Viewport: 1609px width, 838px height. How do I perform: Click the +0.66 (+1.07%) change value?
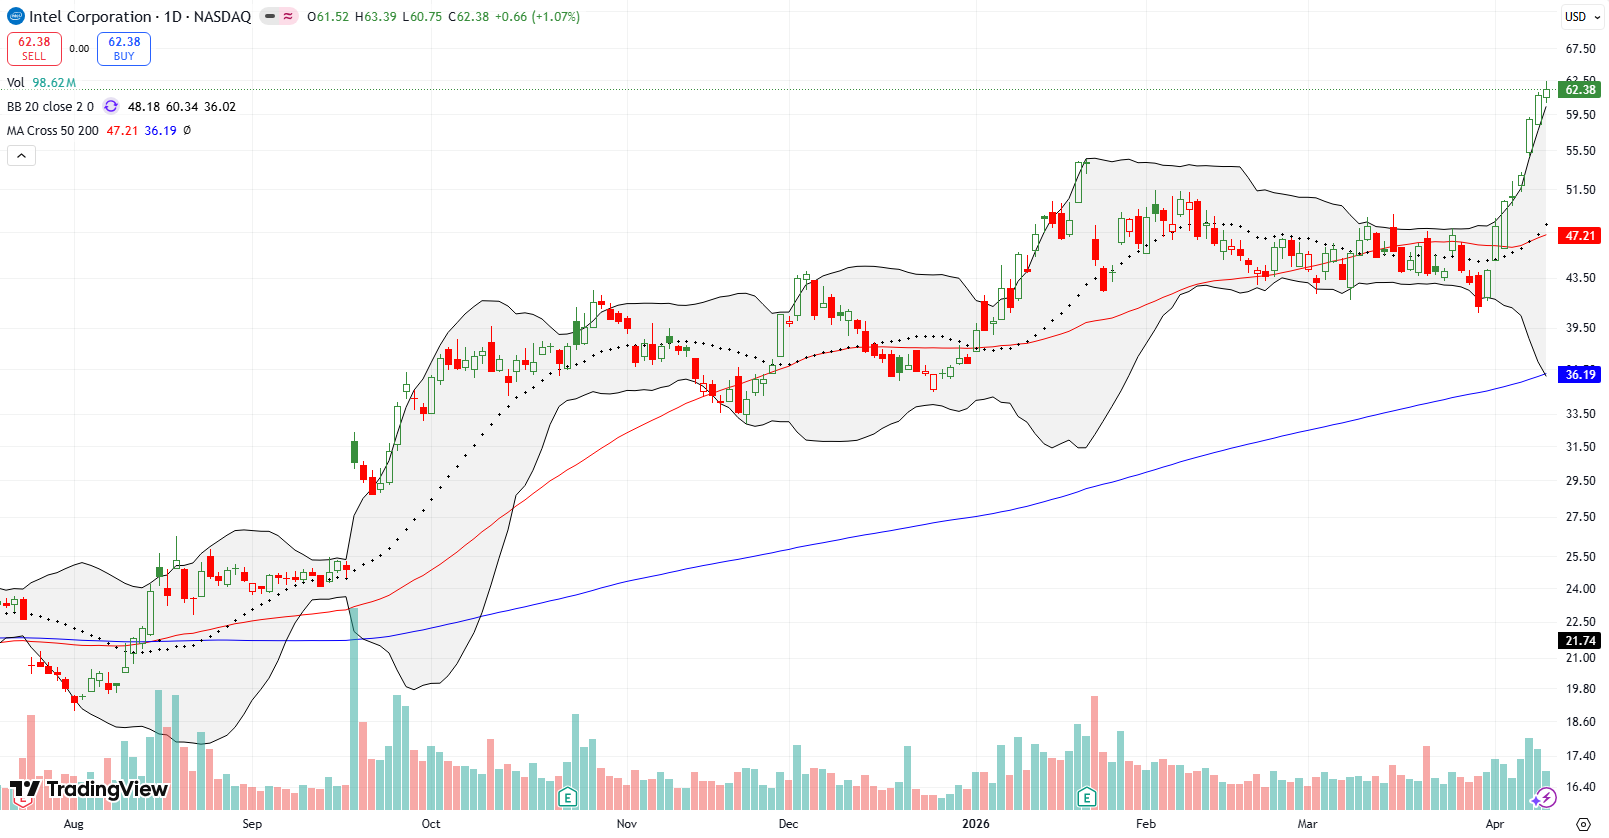[x=538, y=16]
